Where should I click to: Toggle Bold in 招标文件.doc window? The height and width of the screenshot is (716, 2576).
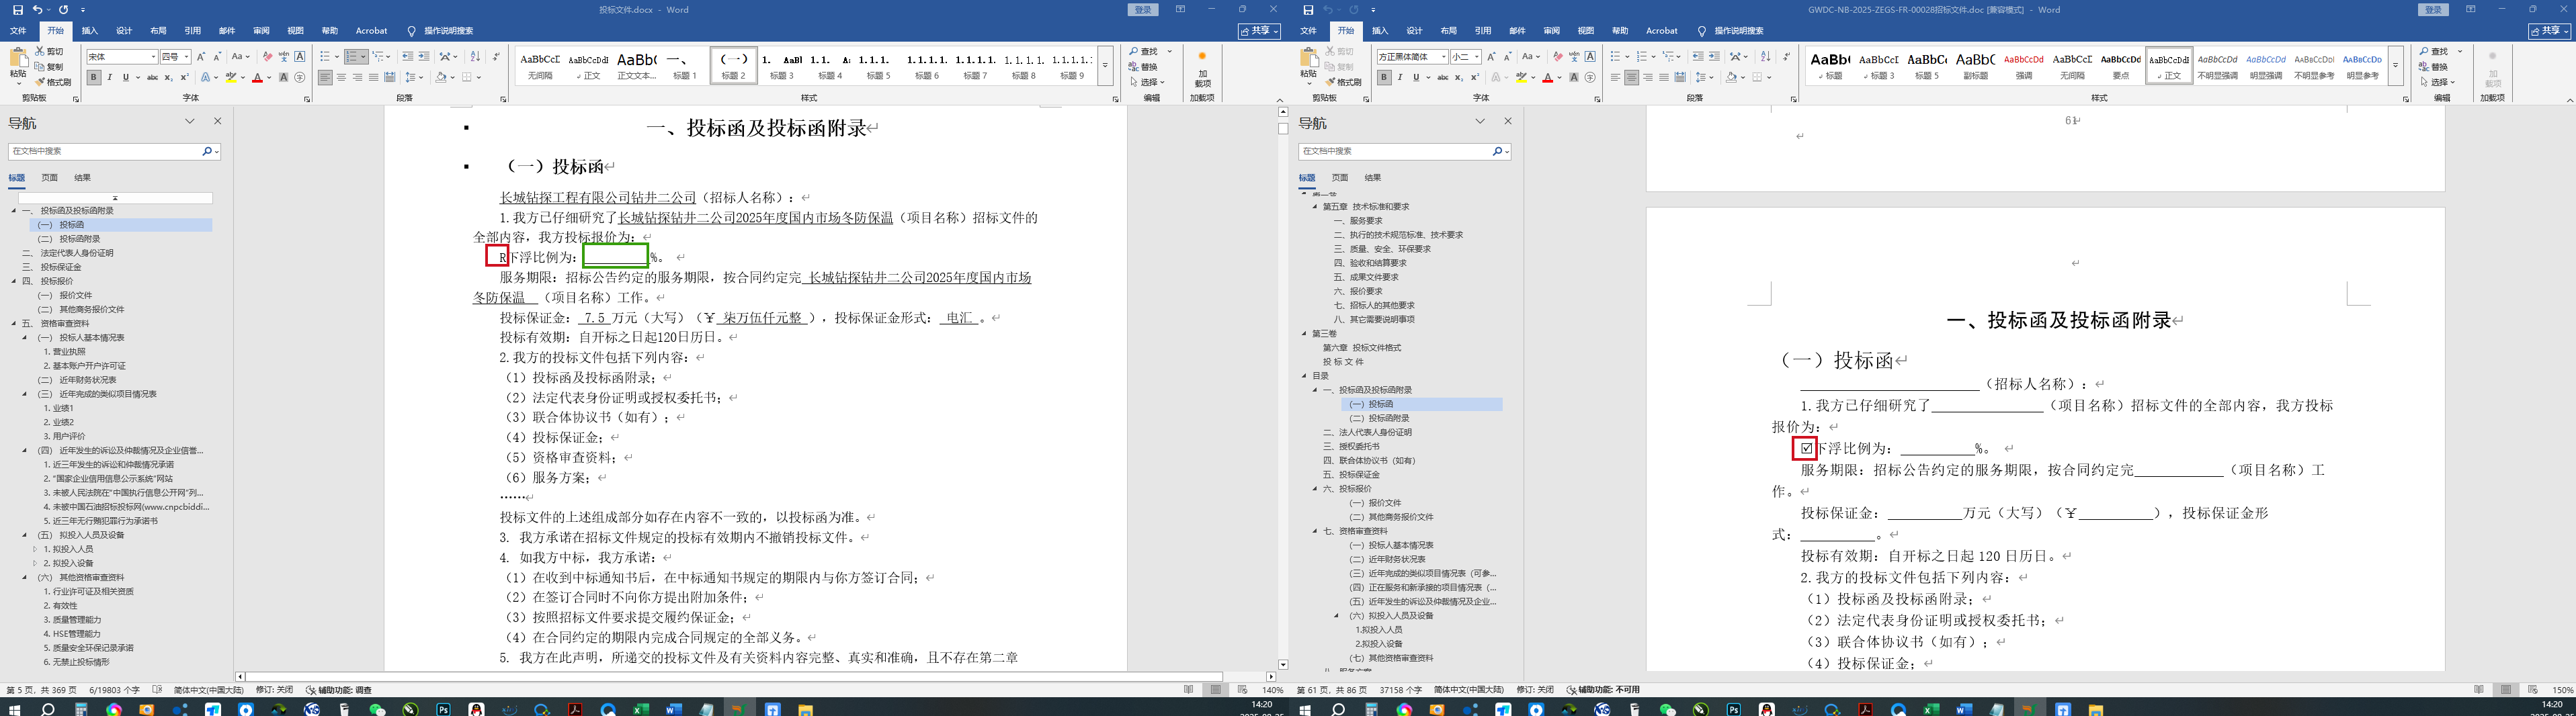tap(1384, 77)
